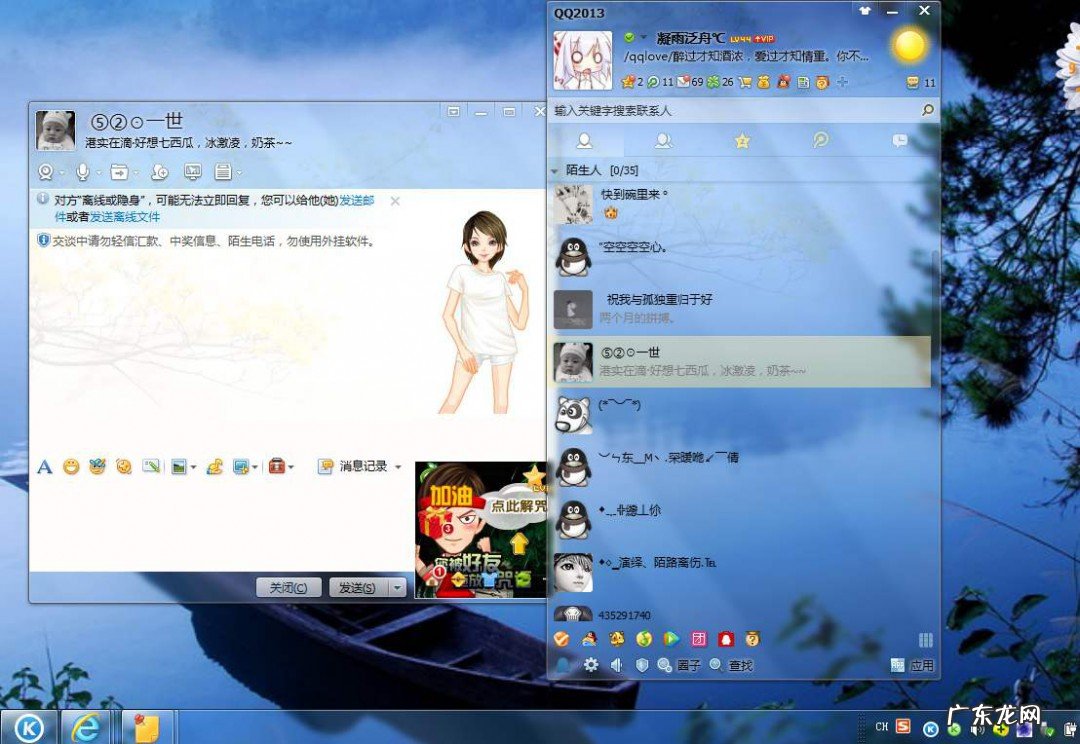
Task: Open font settings with the A icon
Action: pos(45,466)
